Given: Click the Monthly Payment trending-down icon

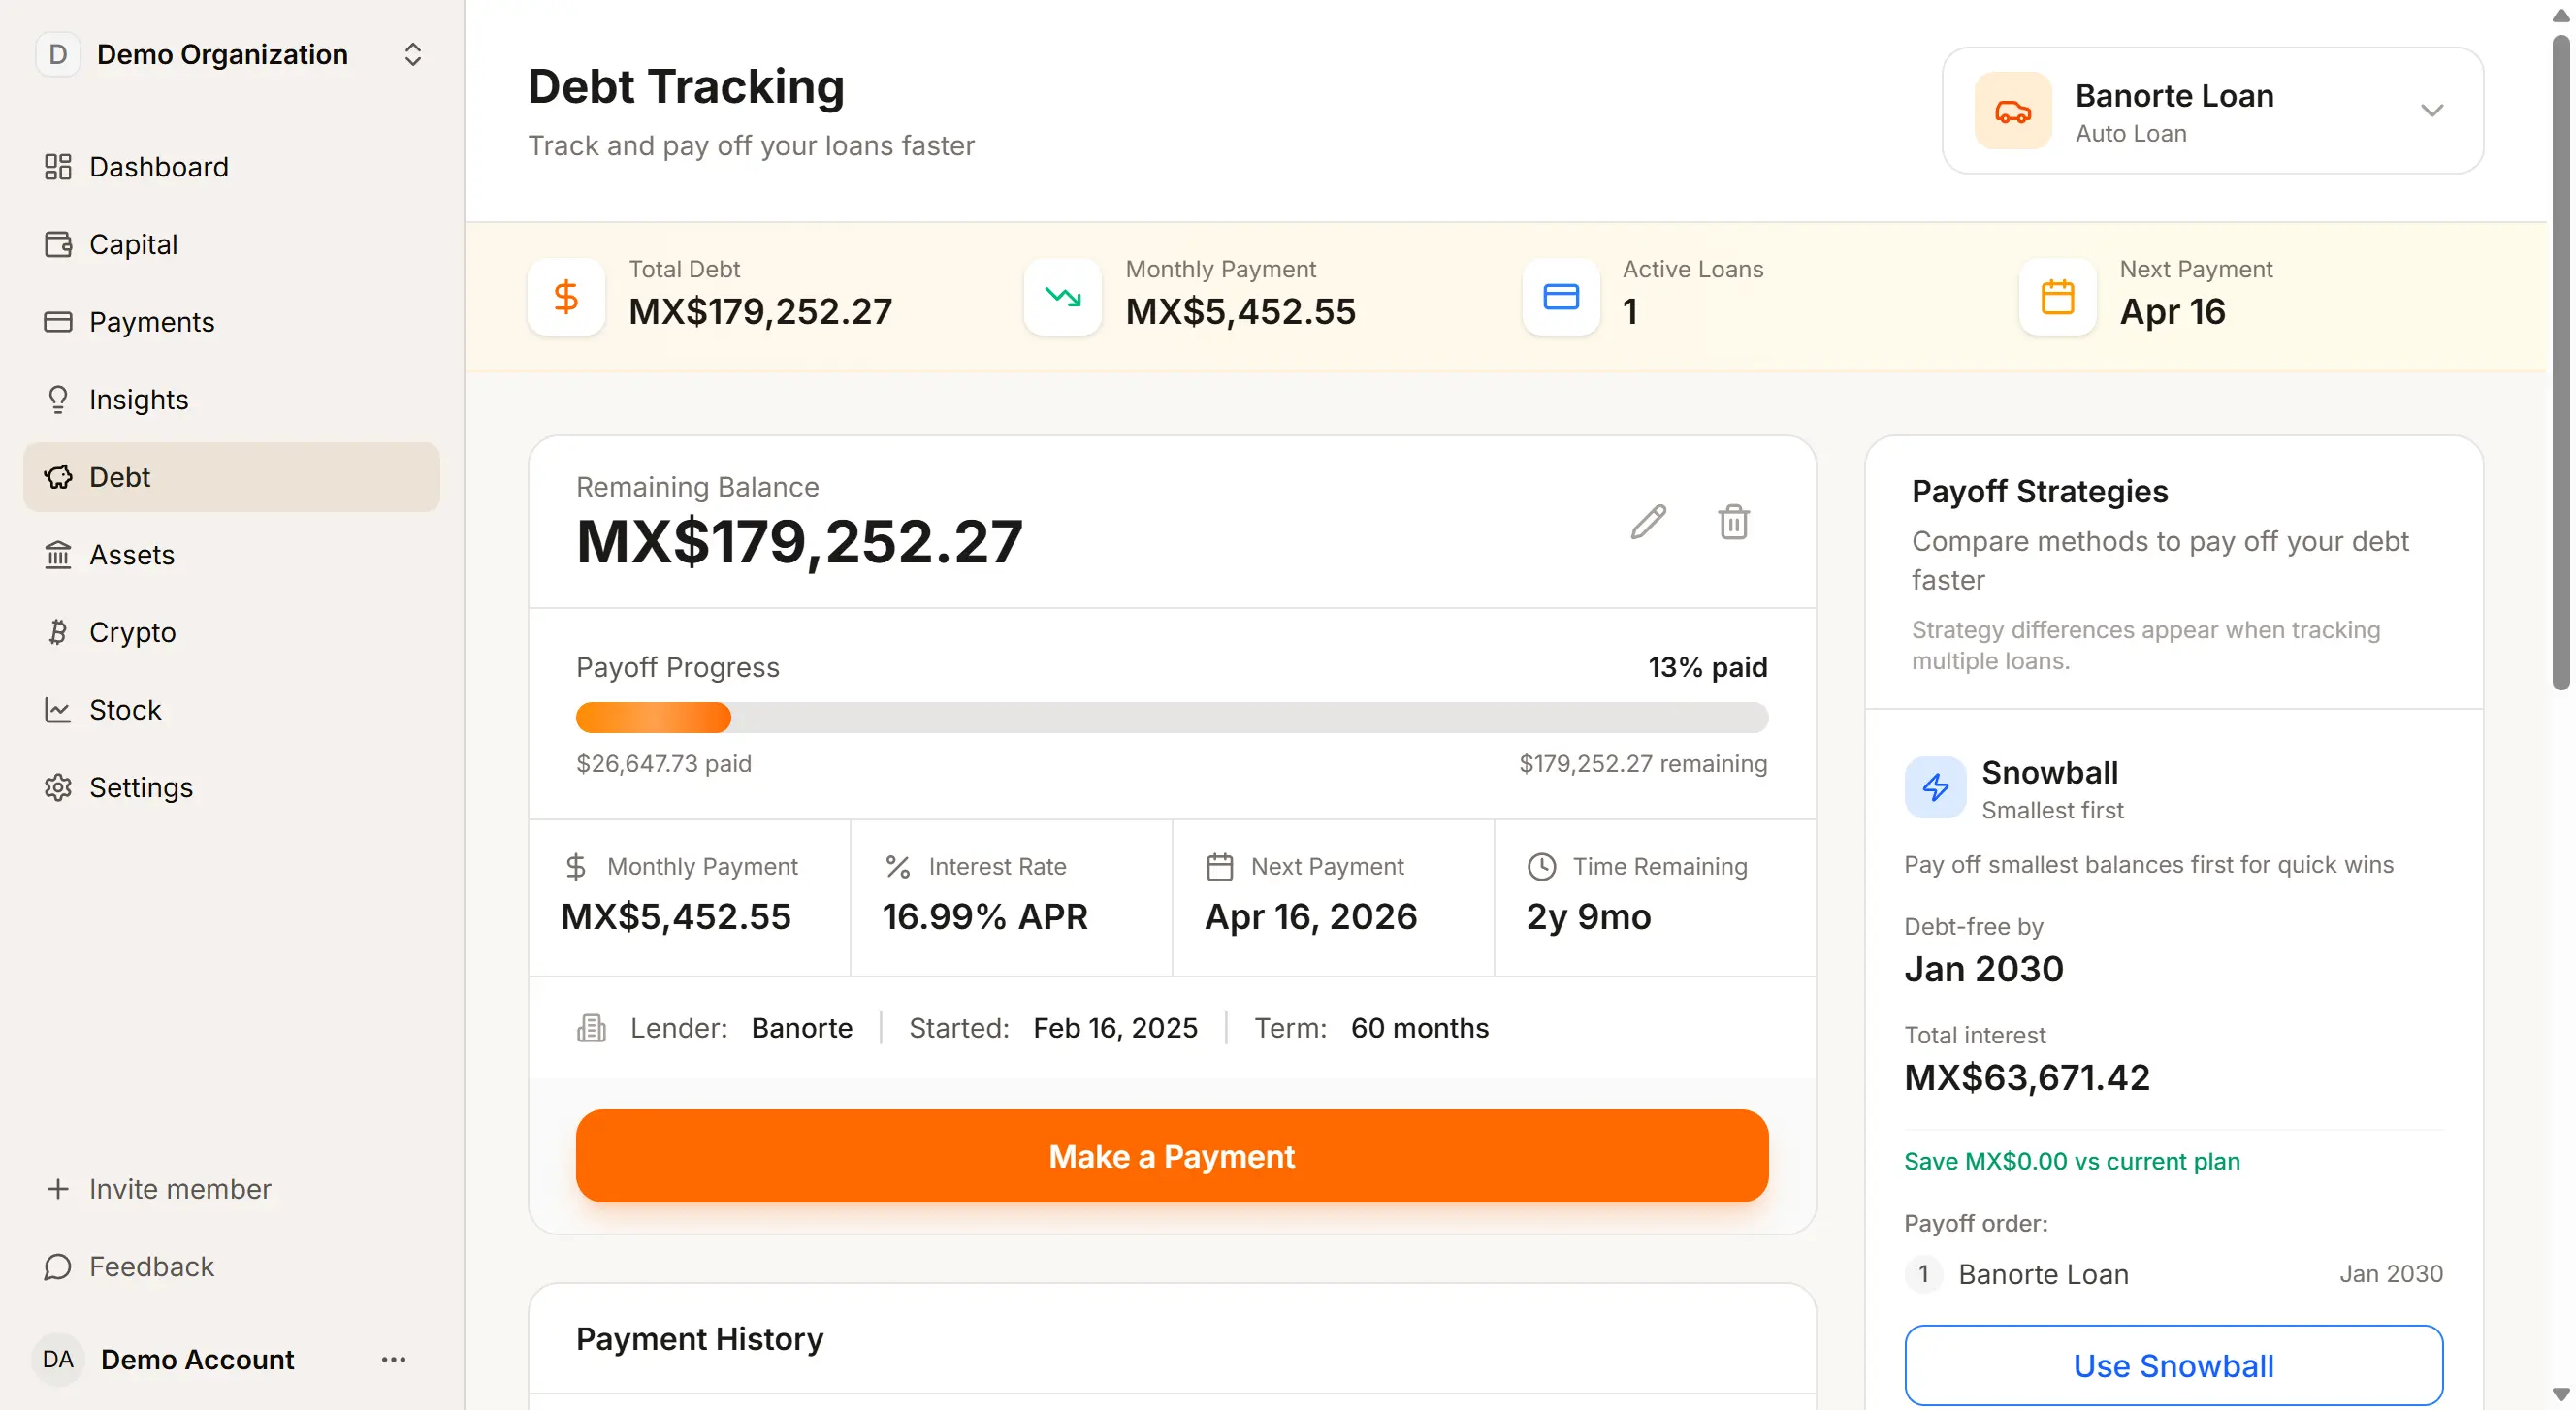Looking at the screenshot, I should click(x=1063, y=297).
